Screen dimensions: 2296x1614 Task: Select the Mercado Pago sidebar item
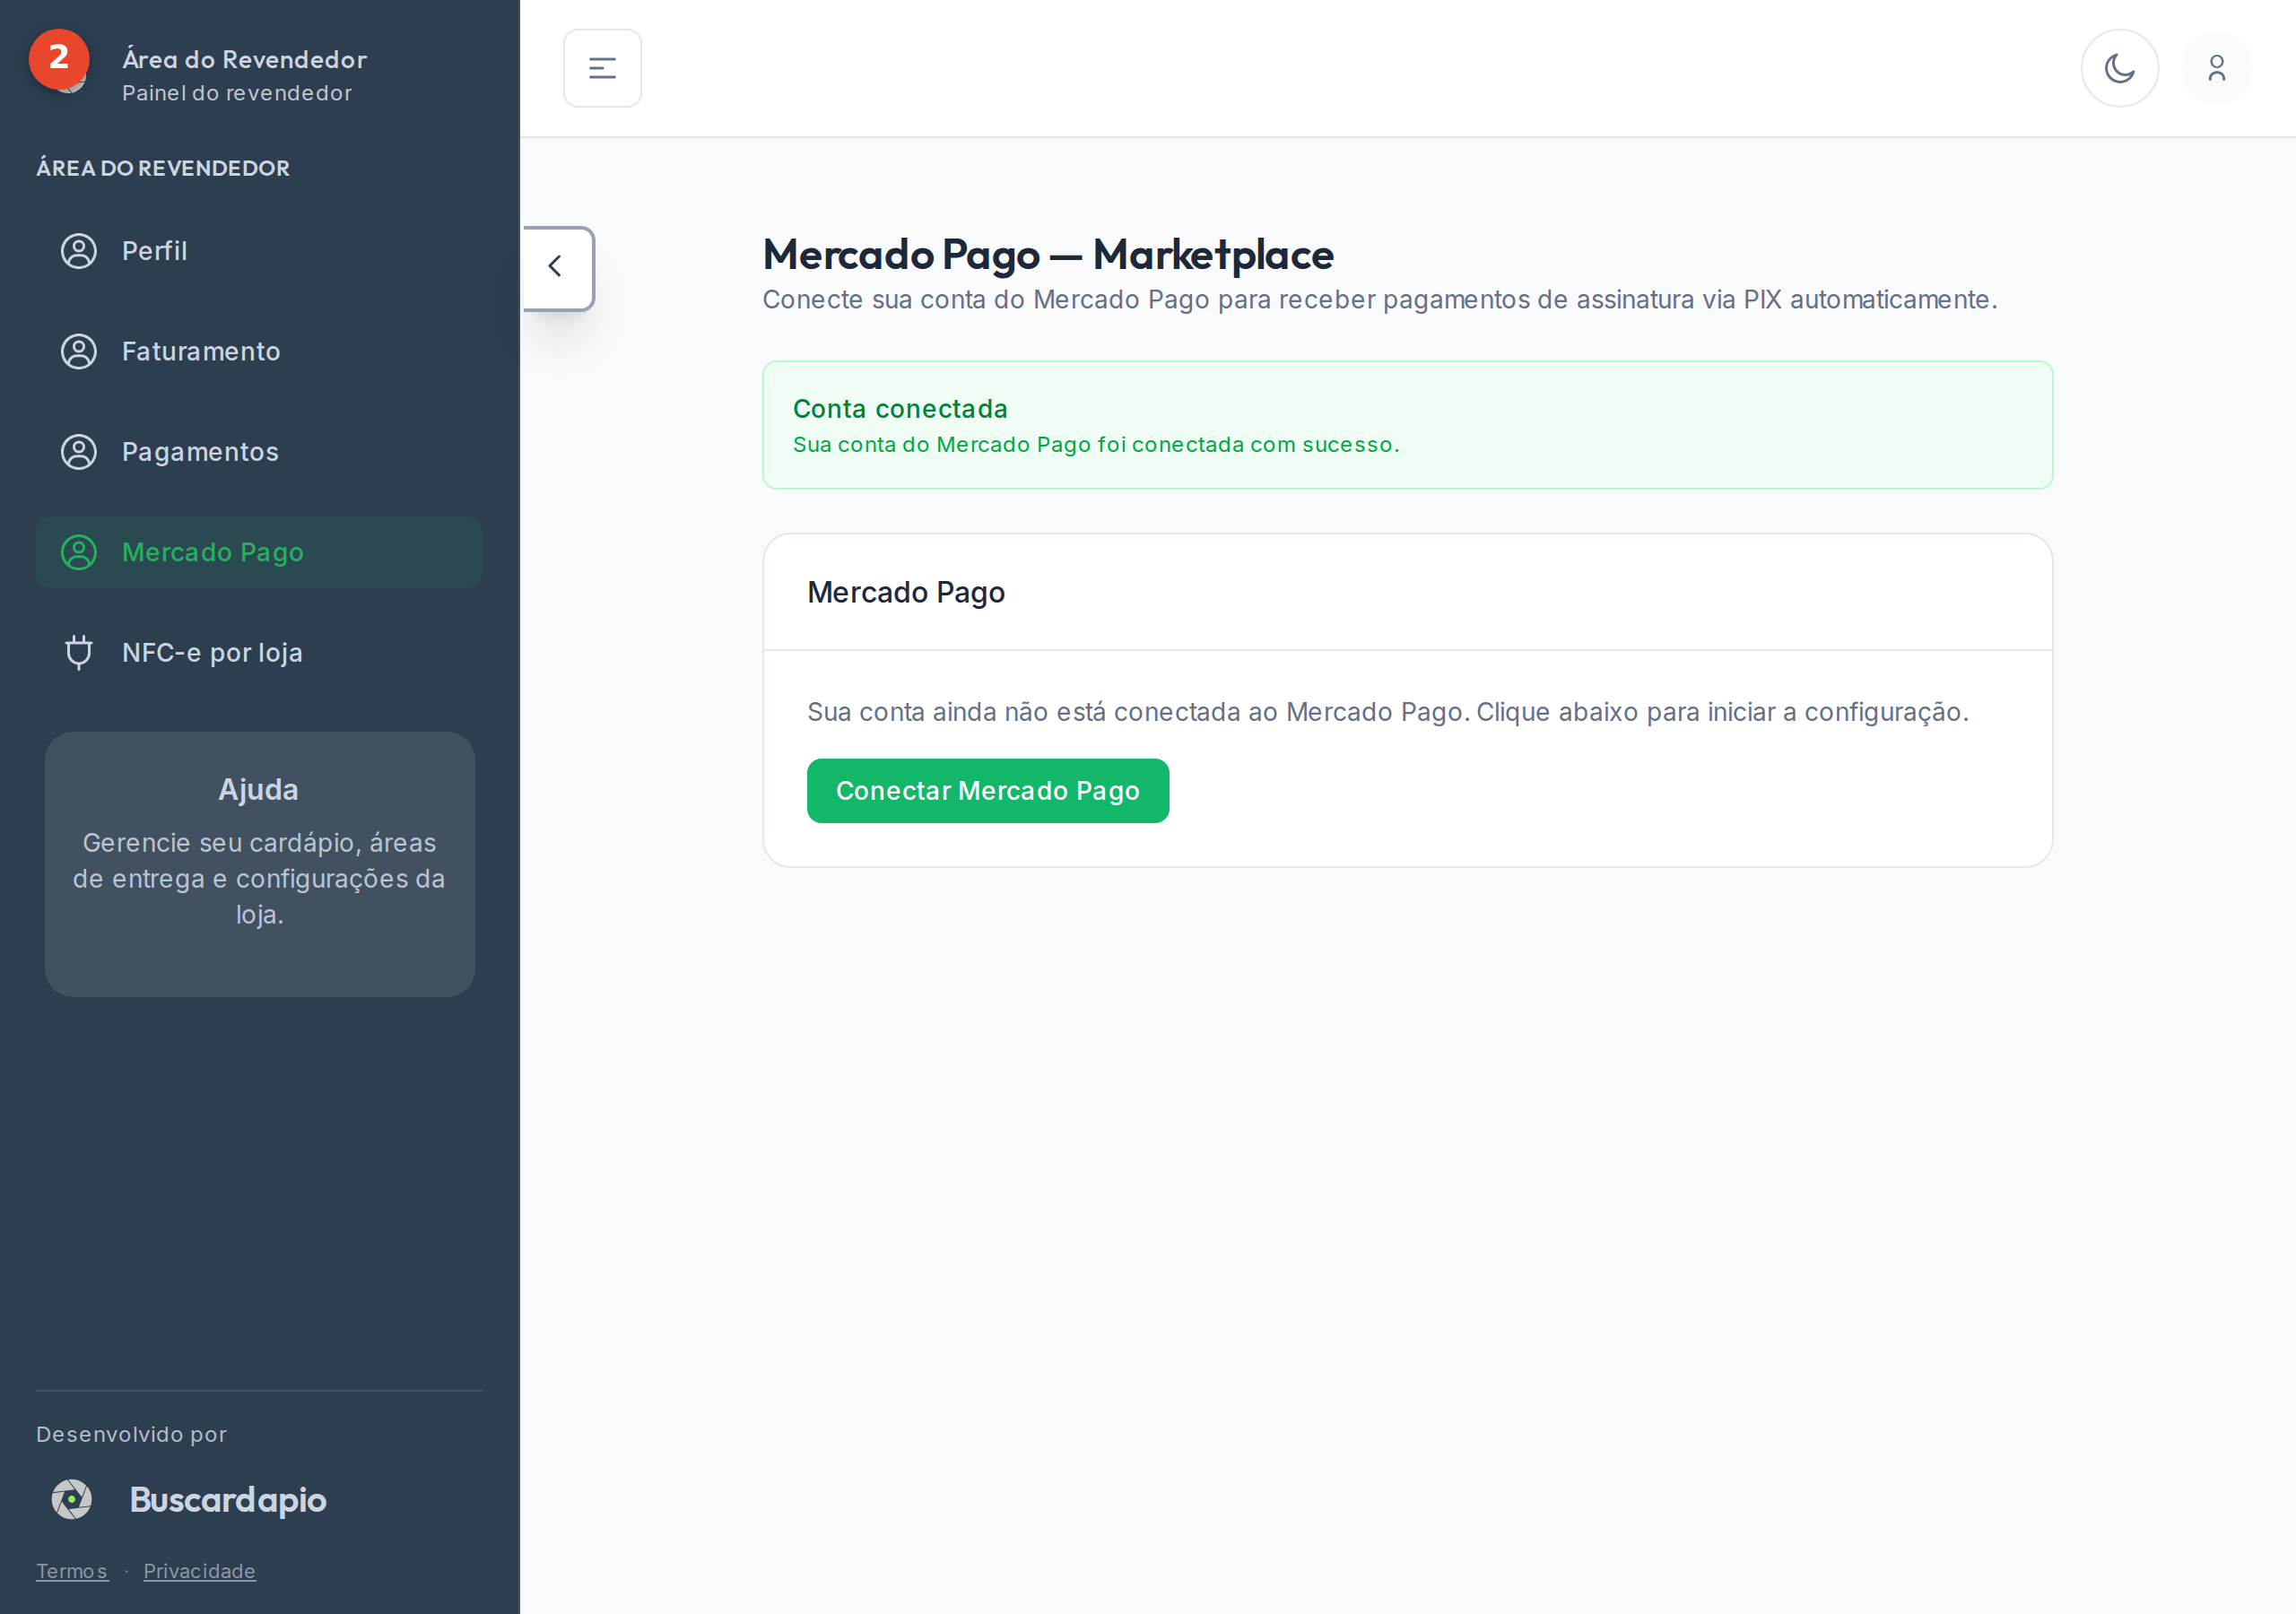point(259,552)
